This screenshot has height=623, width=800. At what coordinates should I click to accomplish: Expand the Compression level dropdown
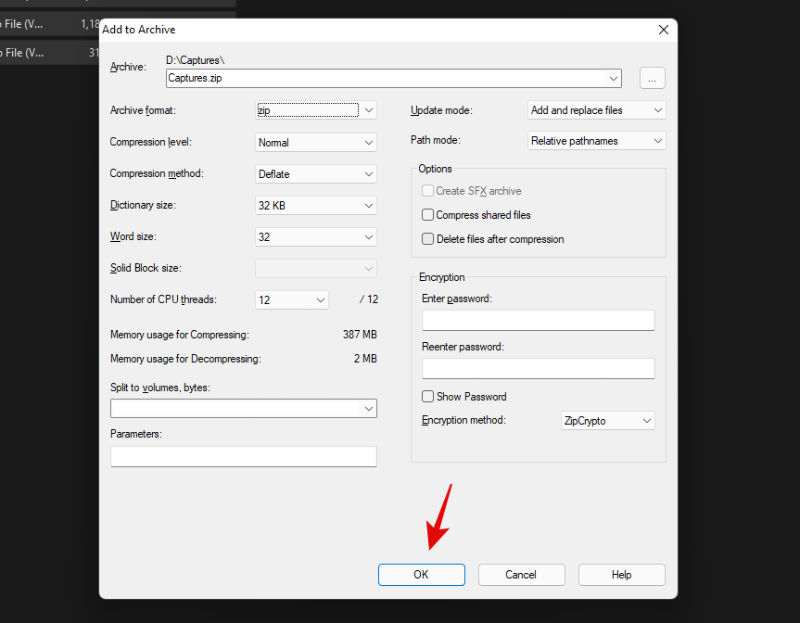point(316,143)
